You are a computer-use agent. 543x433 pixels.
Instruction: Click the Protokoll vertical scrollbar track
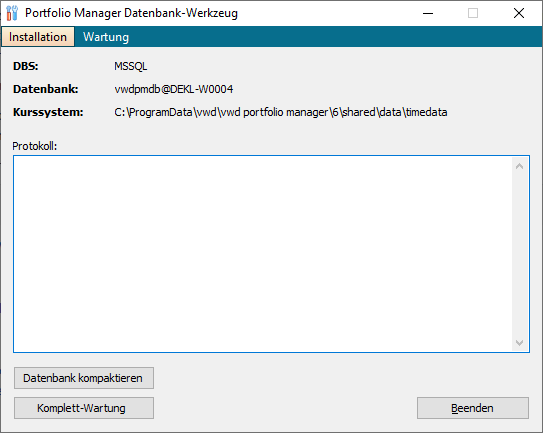click(519, 255)
